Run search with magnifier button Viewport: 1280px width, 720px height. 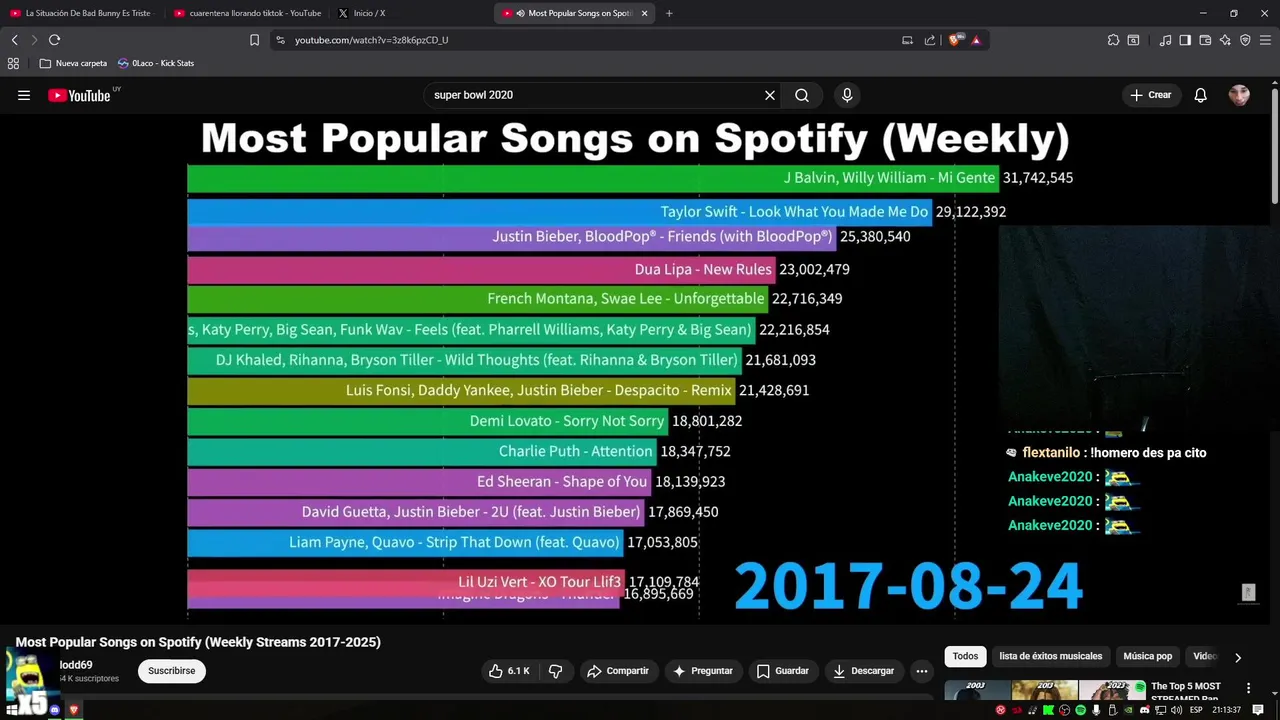tap(802, 95)
